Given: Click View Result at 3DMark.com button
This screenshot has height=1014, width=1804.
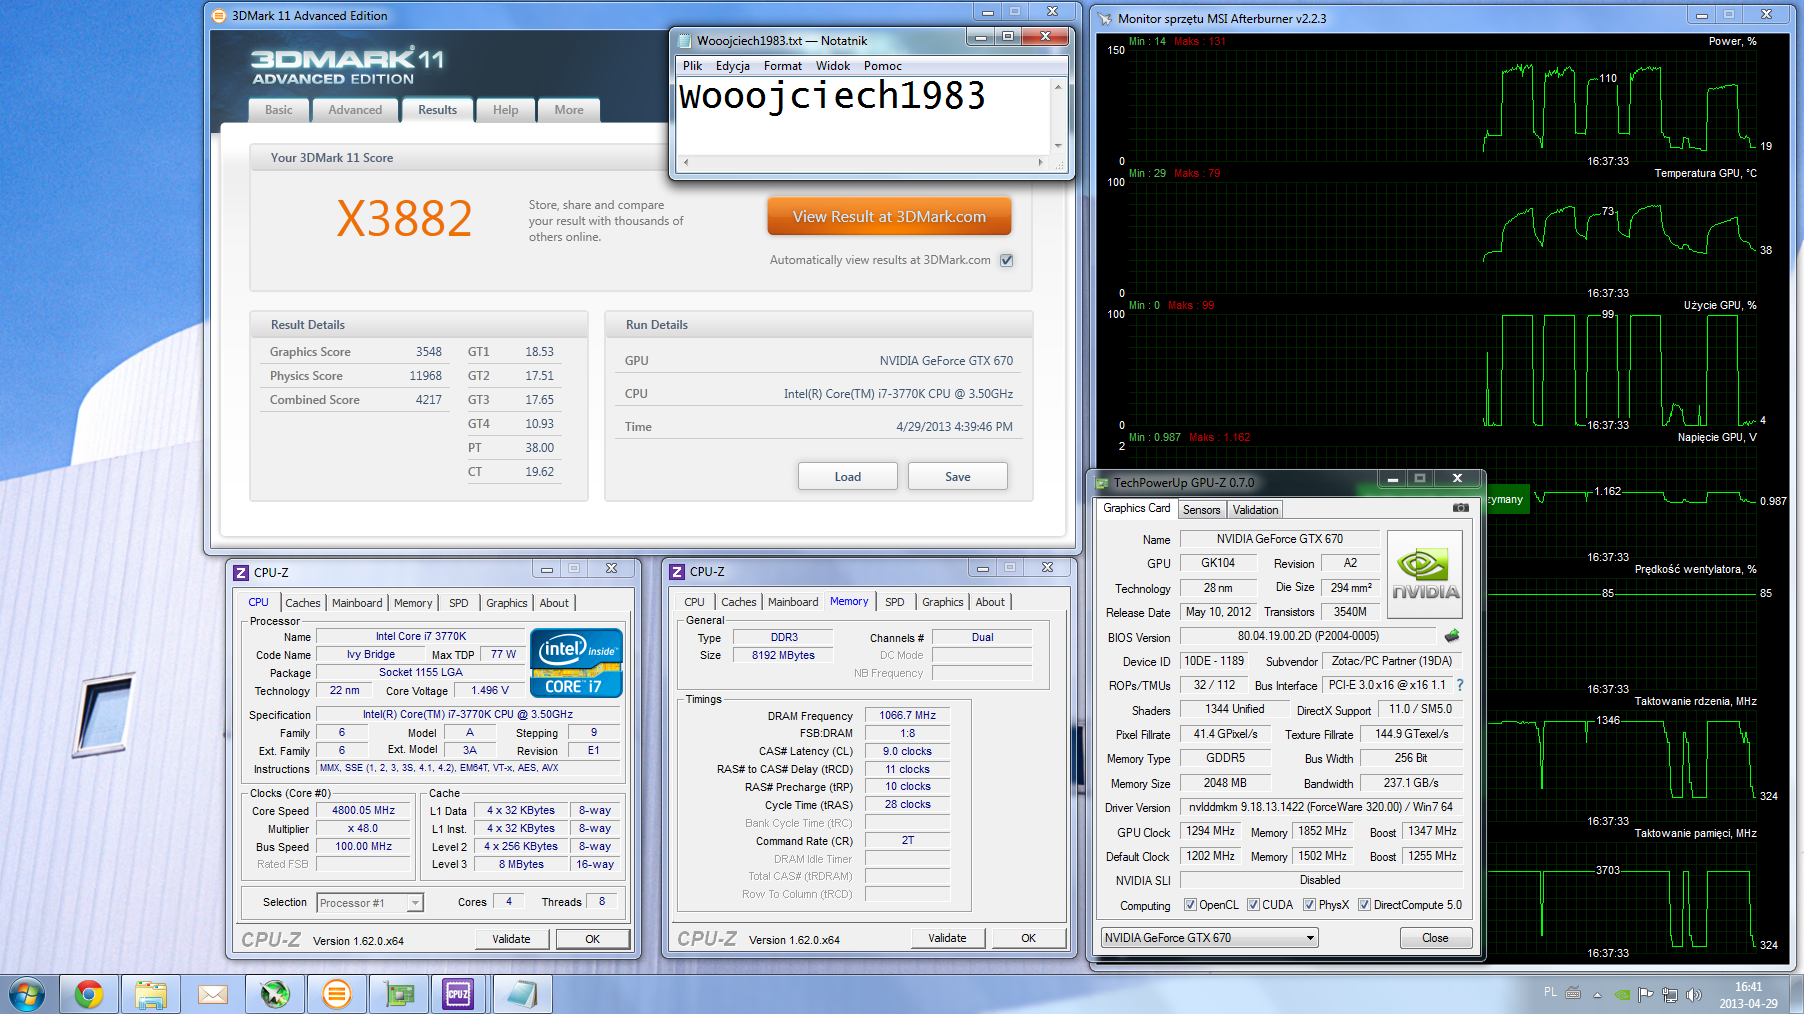Looking at the screenshot, I should coord(889,216).
